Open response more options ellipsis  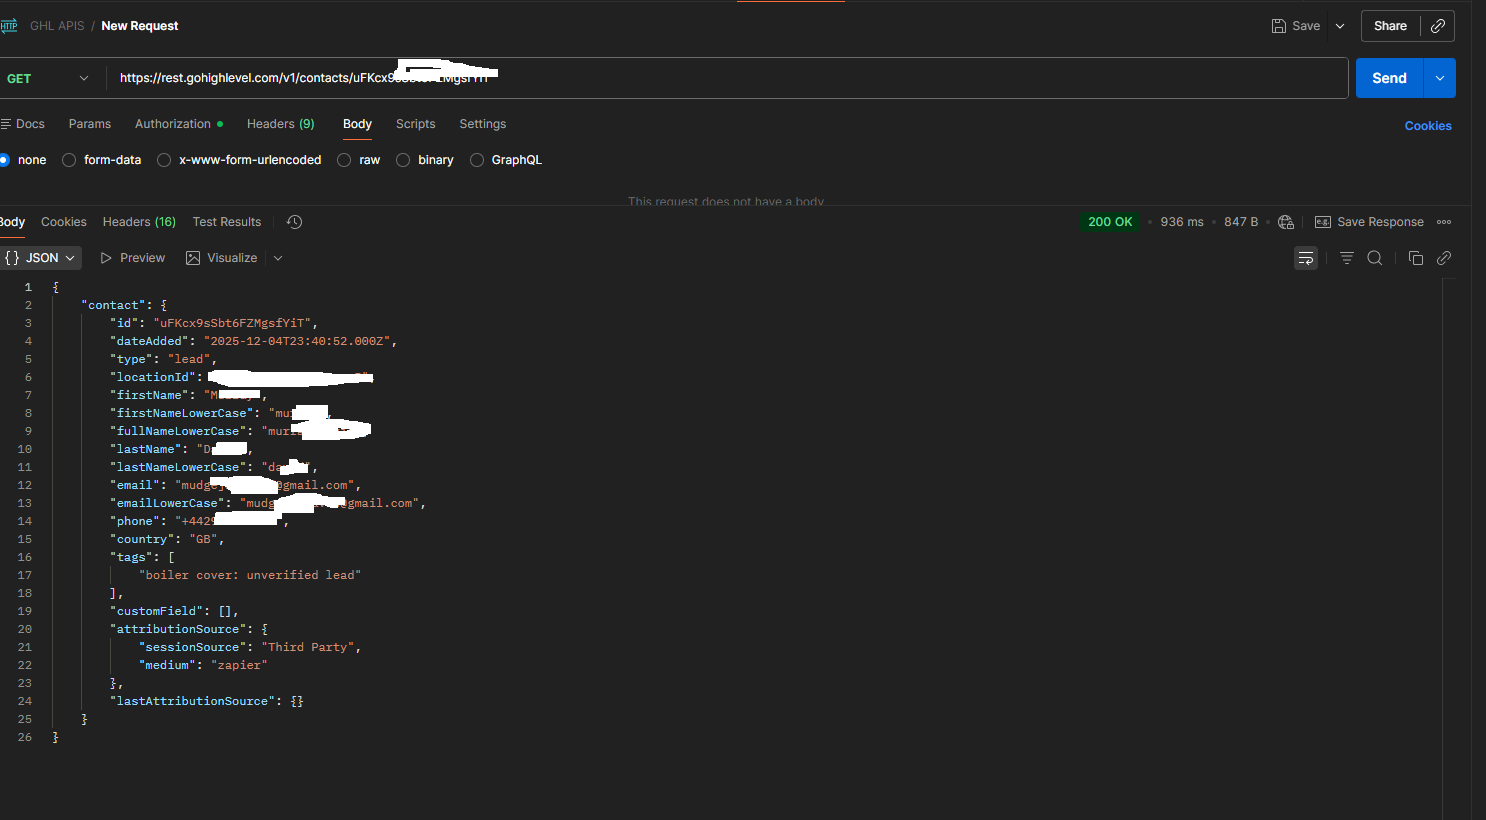click(x=1444, y=222)
